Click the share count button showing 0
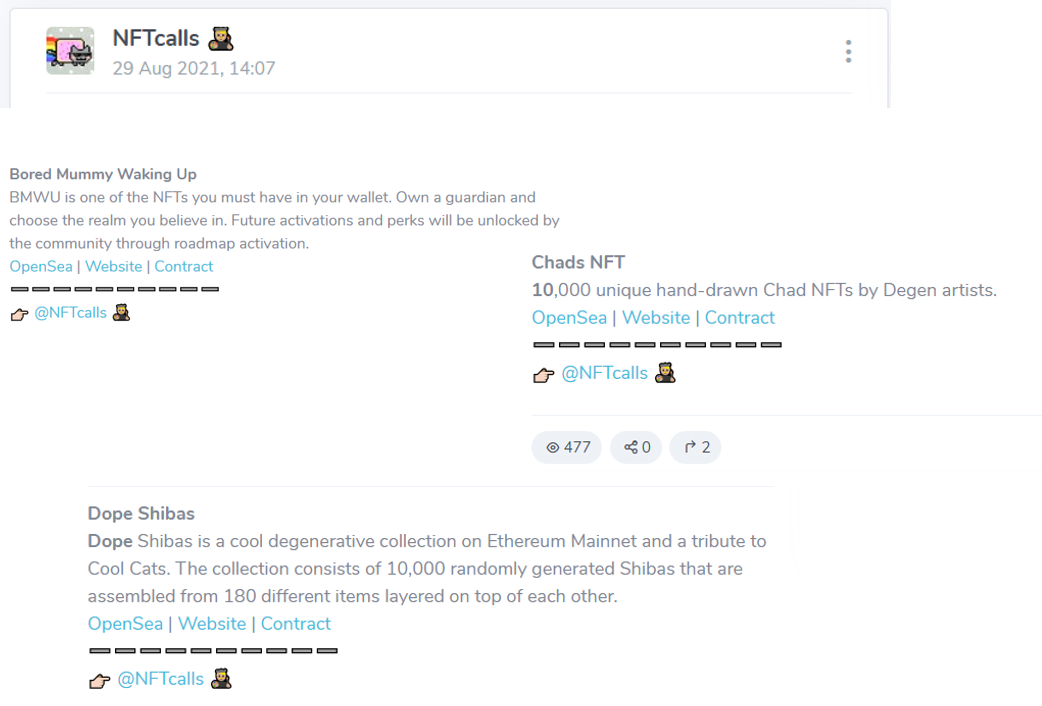 click(x=636, y=447)
